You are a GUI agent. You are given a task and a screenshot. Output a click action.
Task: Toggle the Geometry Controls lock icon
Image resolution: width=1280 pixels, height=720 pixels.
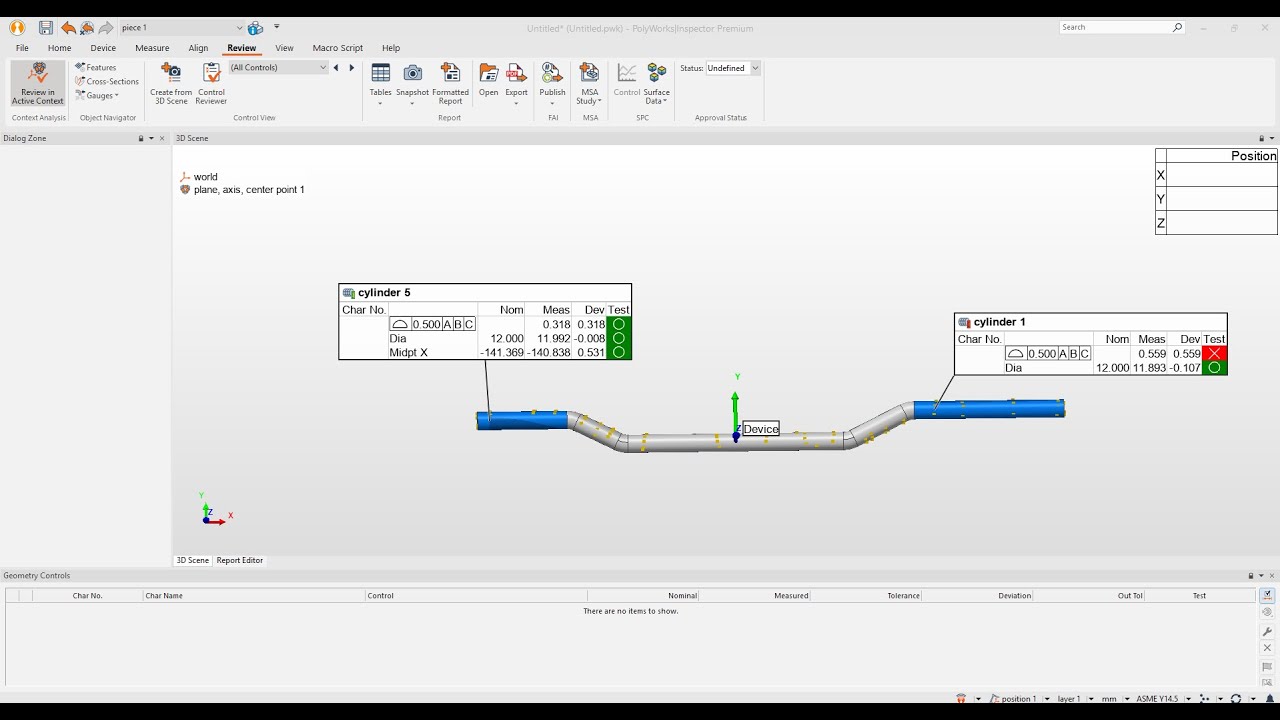tap(1250, 576)
